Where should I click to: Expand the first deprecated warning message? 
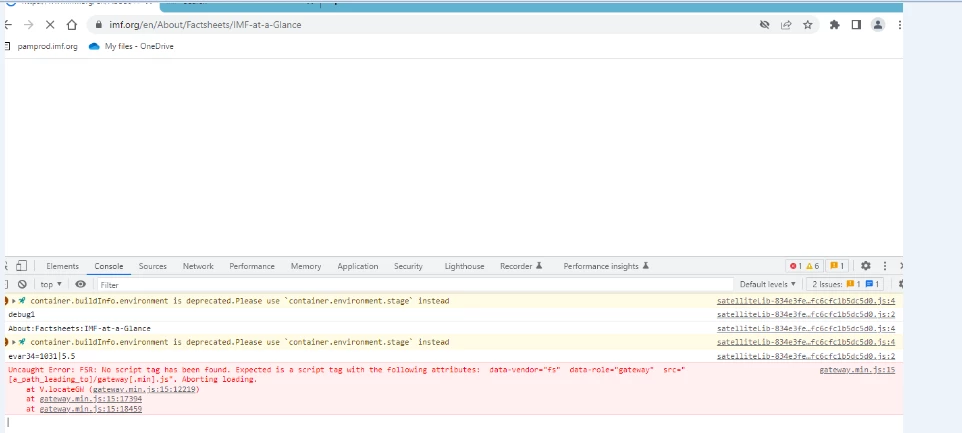[14, 301]
